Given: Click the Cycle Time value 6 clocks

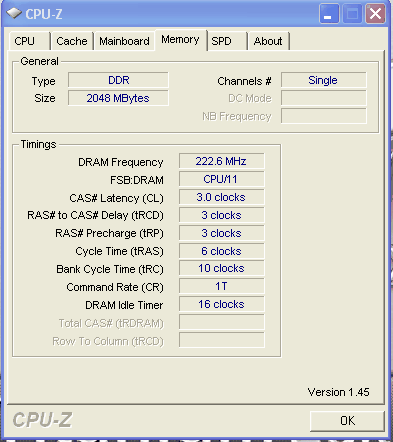Looking at the screenshot, I should tap(221, 251).
